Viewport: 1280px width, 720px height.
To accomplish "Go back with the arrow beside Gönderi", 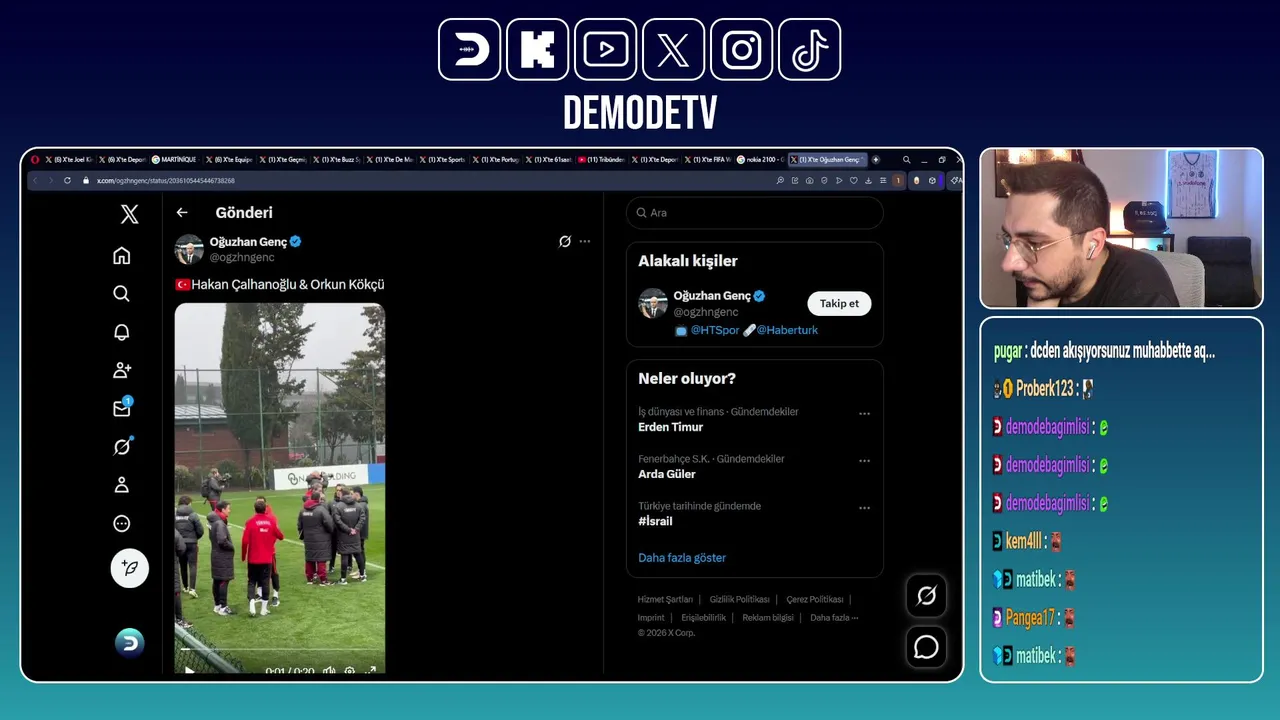I will pos(181,212).
